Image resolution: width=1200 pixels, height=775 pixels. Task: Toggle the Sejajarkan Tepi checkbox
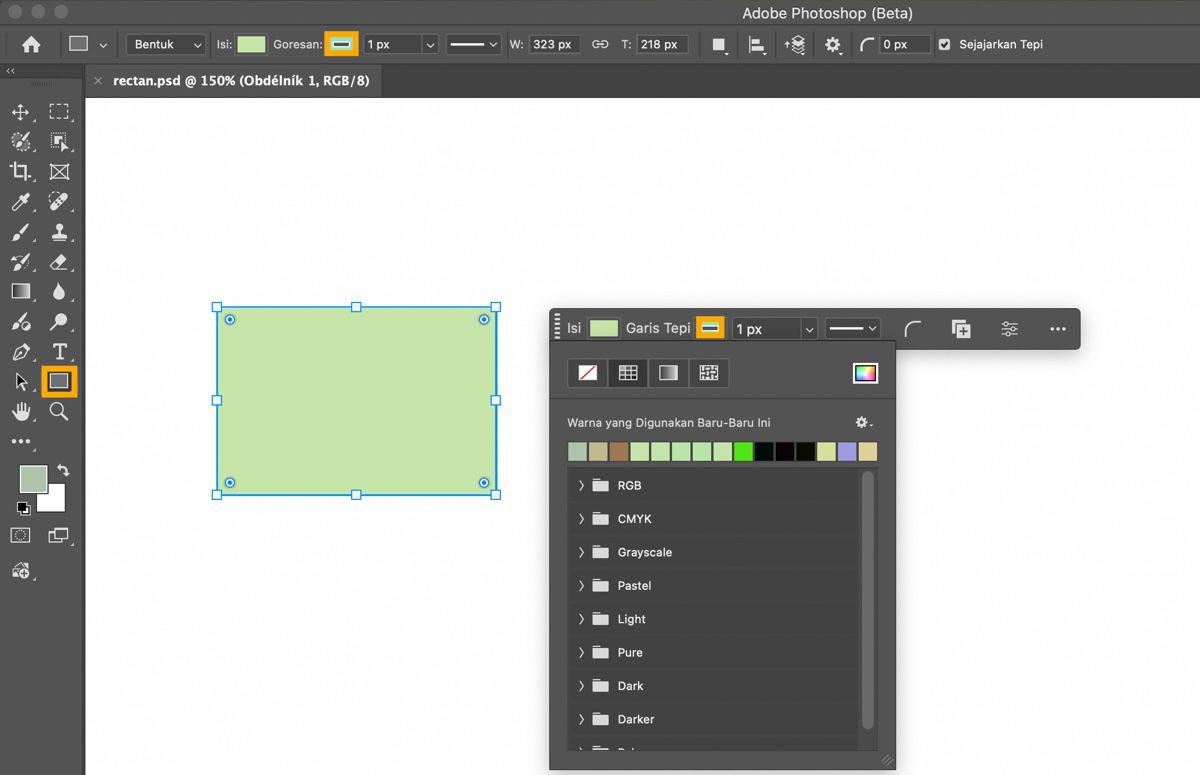pyautogui.click(x=944, y=45)
